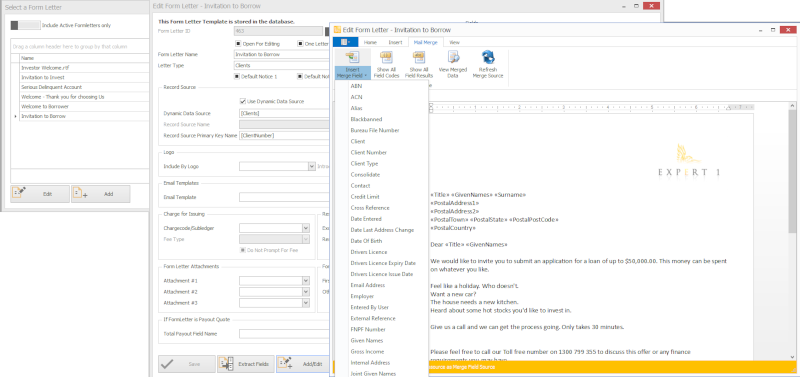This screenshot has height=377, width=800.
Task: Select ABN merge field
Action: (382, 86)
